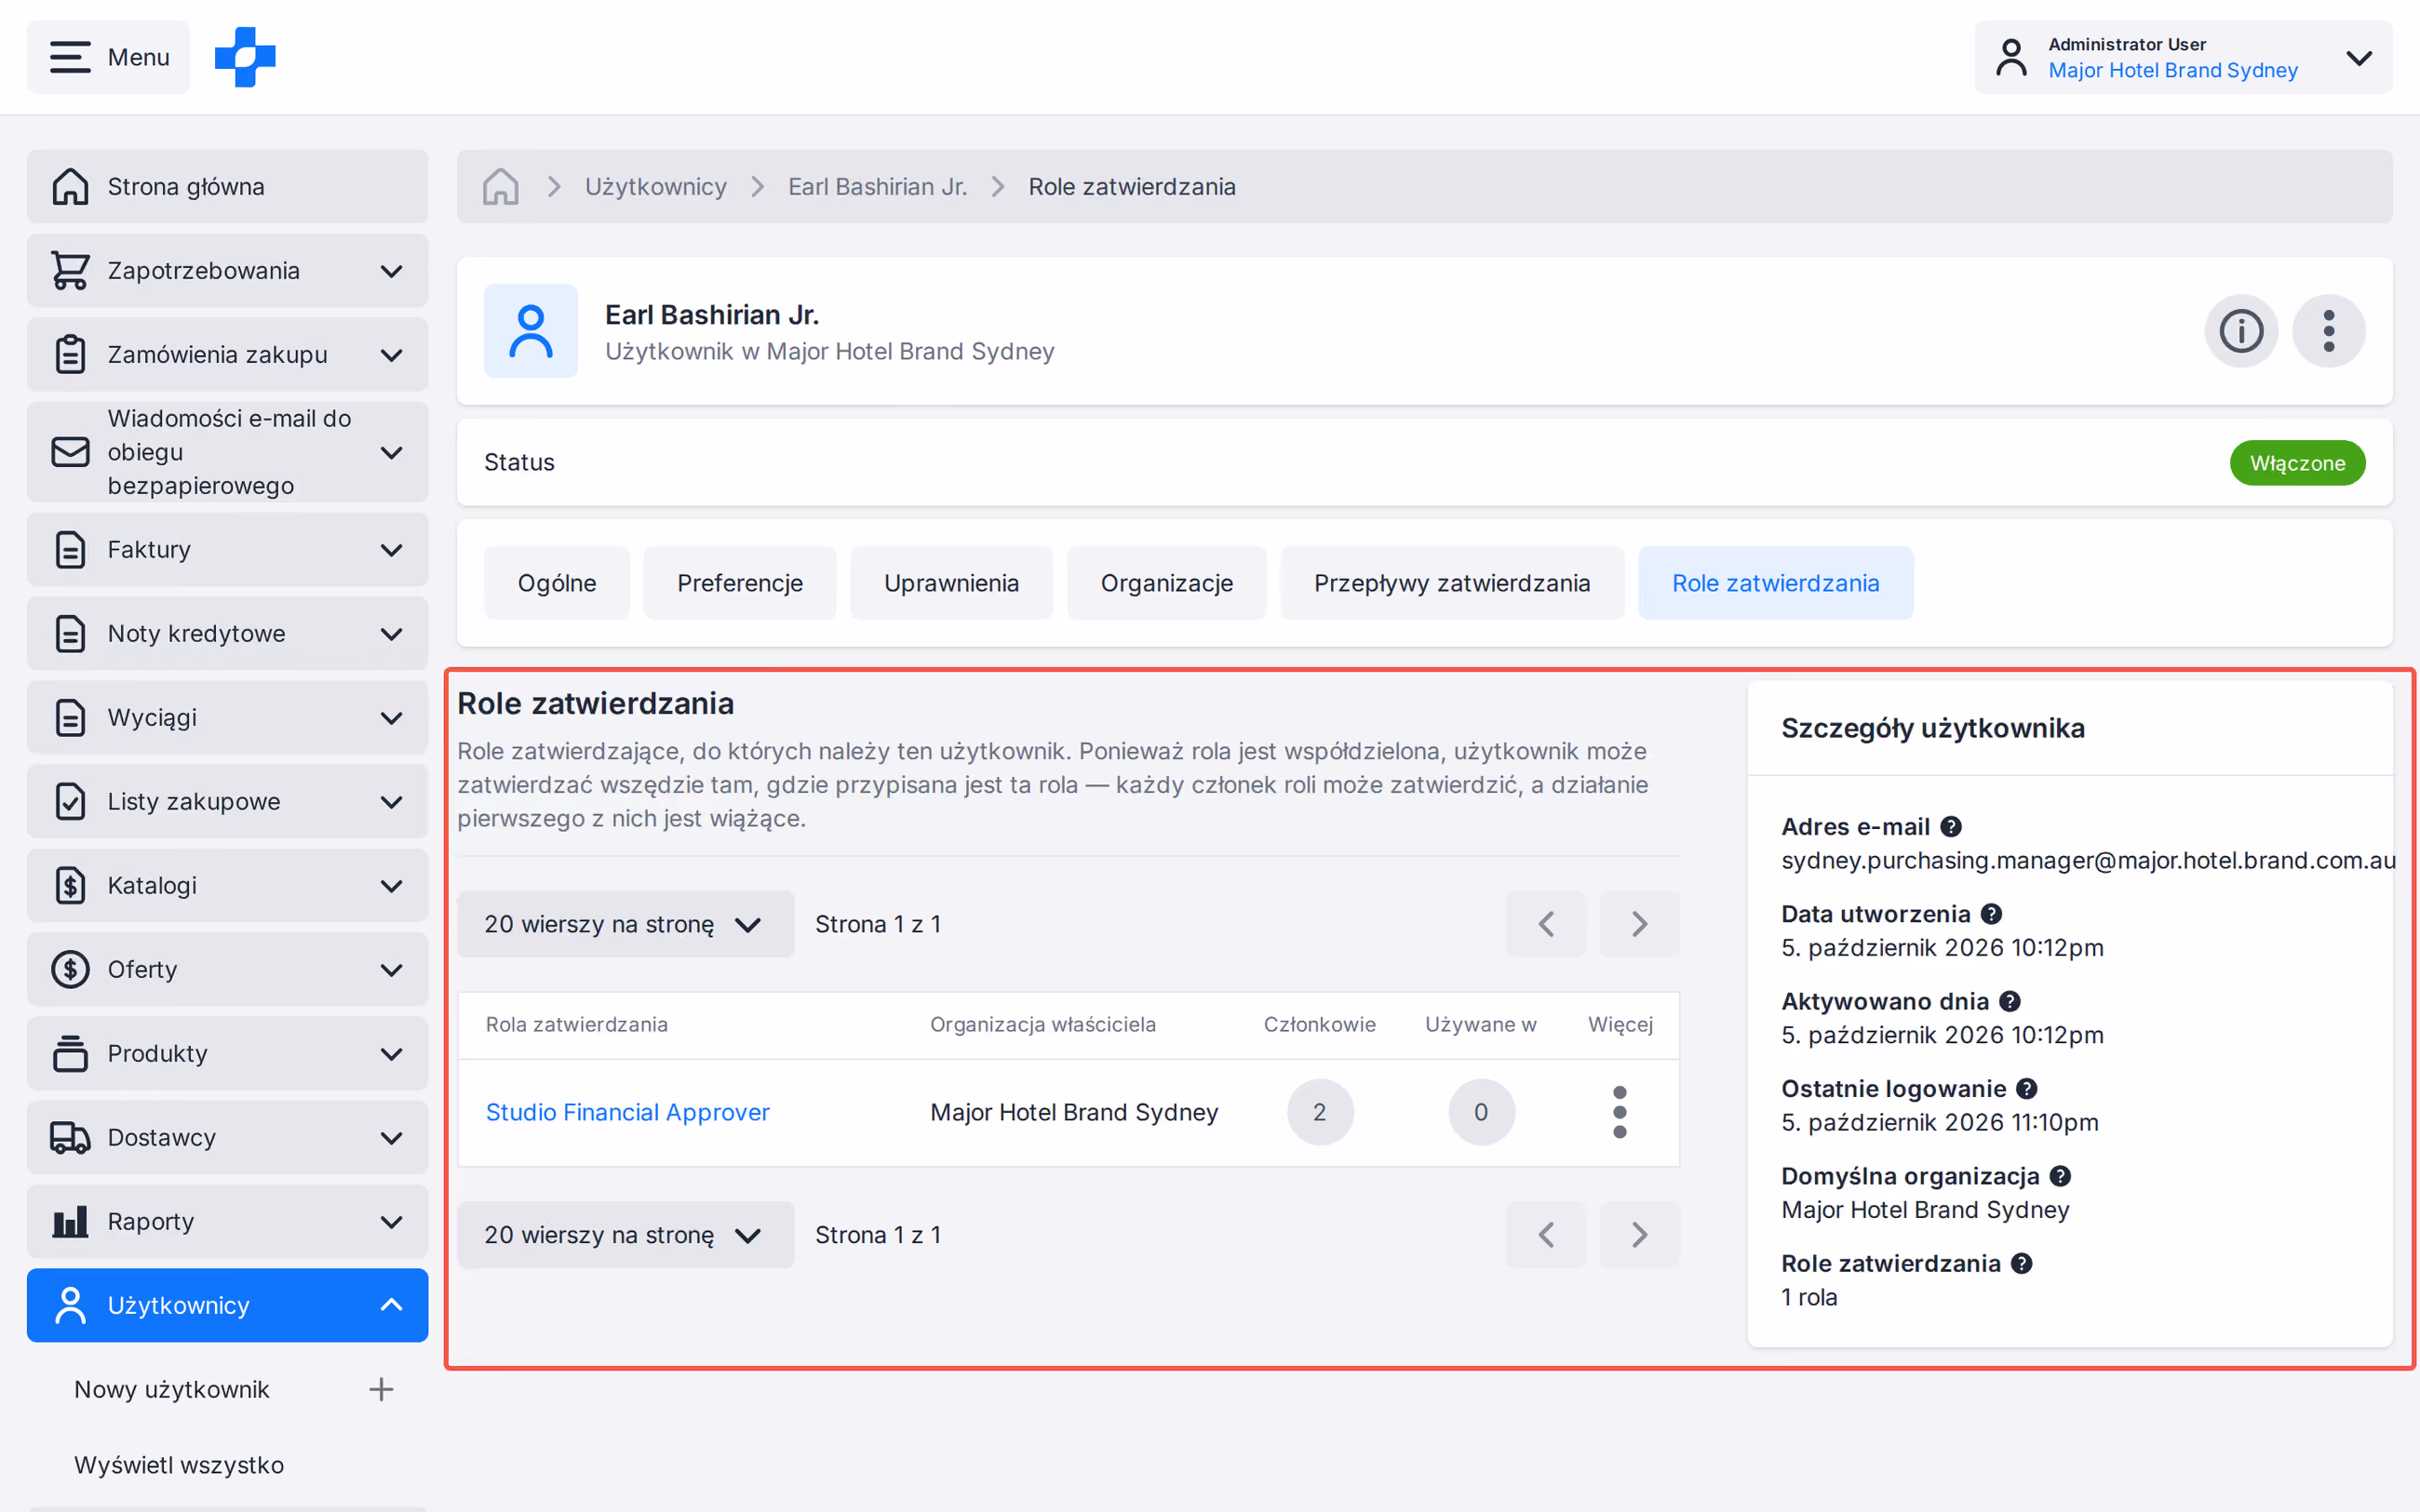Click the user avatar icon for Earl Bashirian
Screen dimensions: 2420x1512
click(x=531, y=331)
